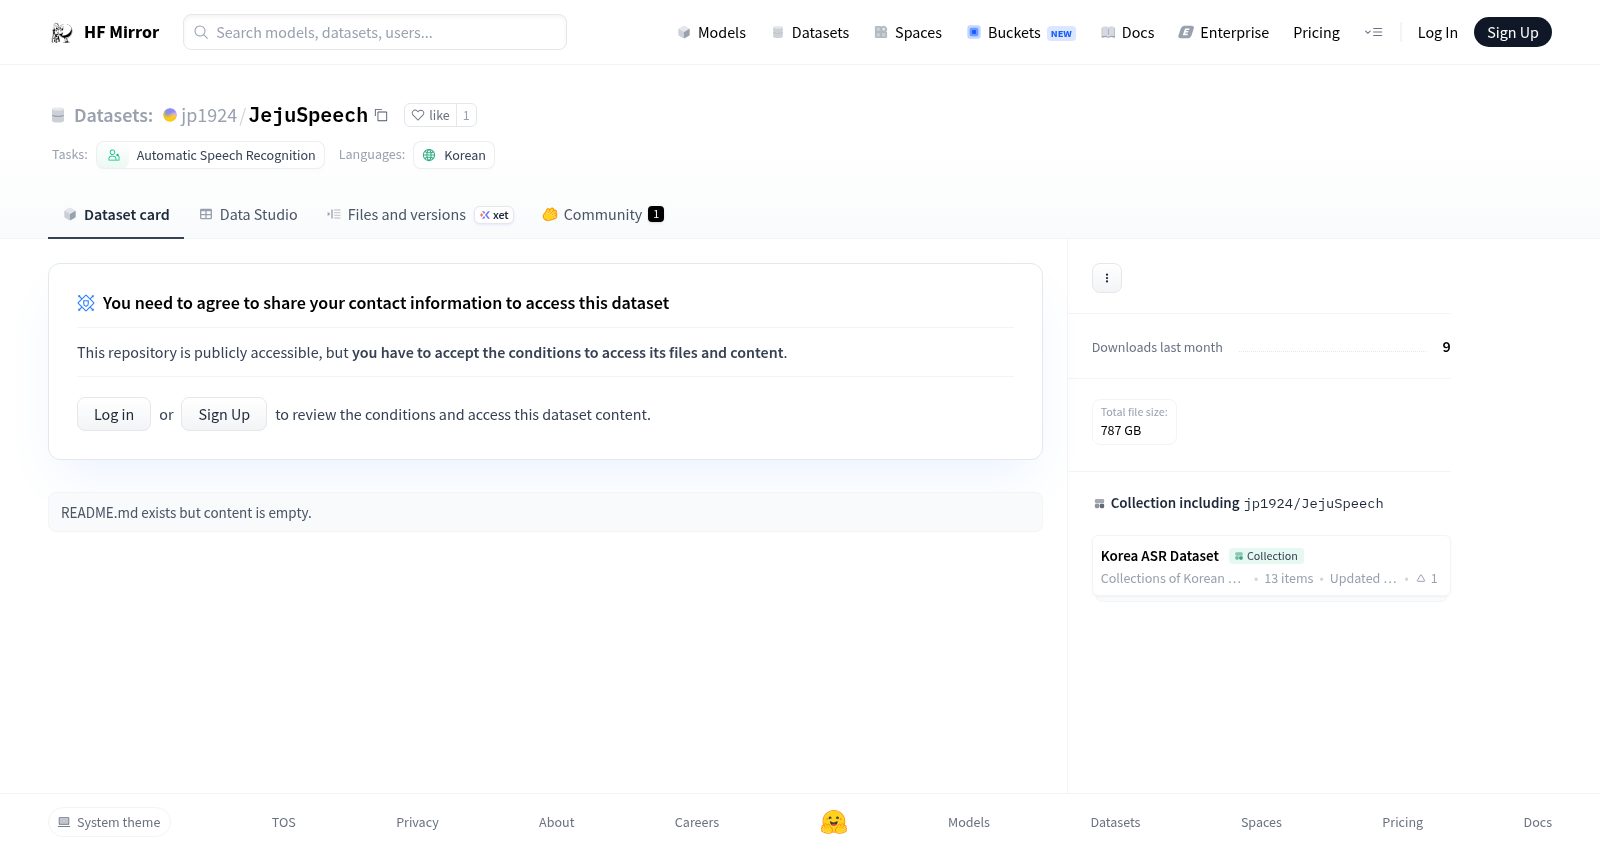The height and width of the screenshot is (857, 1600).
Task: Open Pricing in the top navigation
Action: pyautogui.click(x=1316, y=33)
